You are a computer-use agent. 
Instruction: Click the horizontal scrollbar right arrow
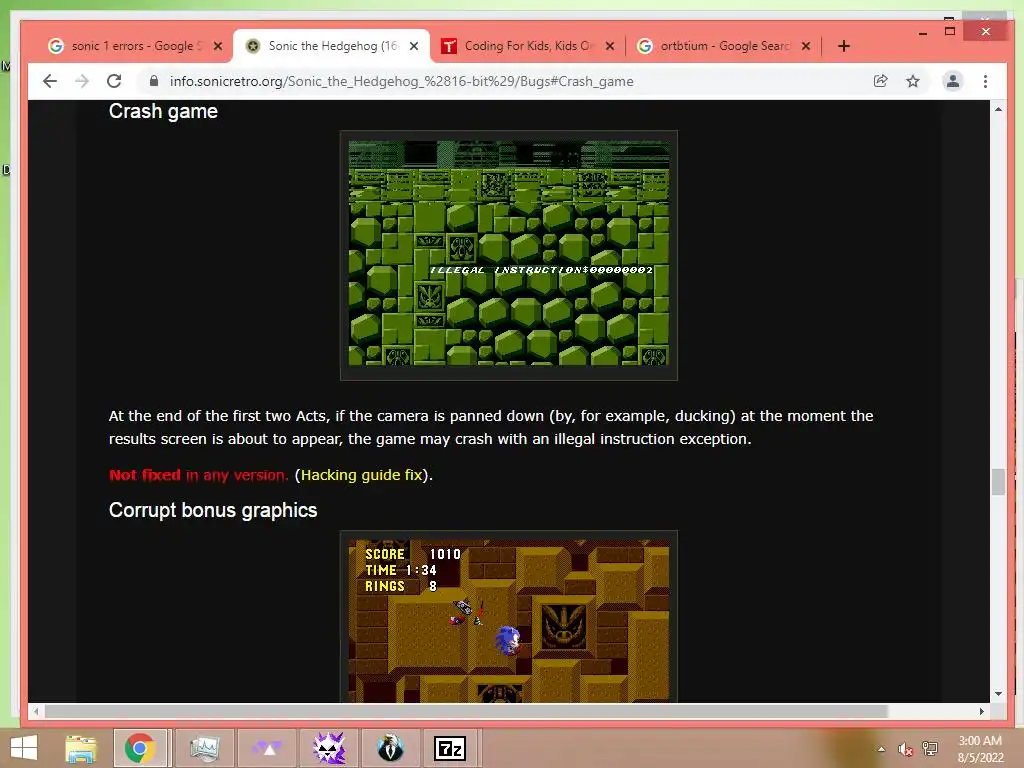coord(981,711)
